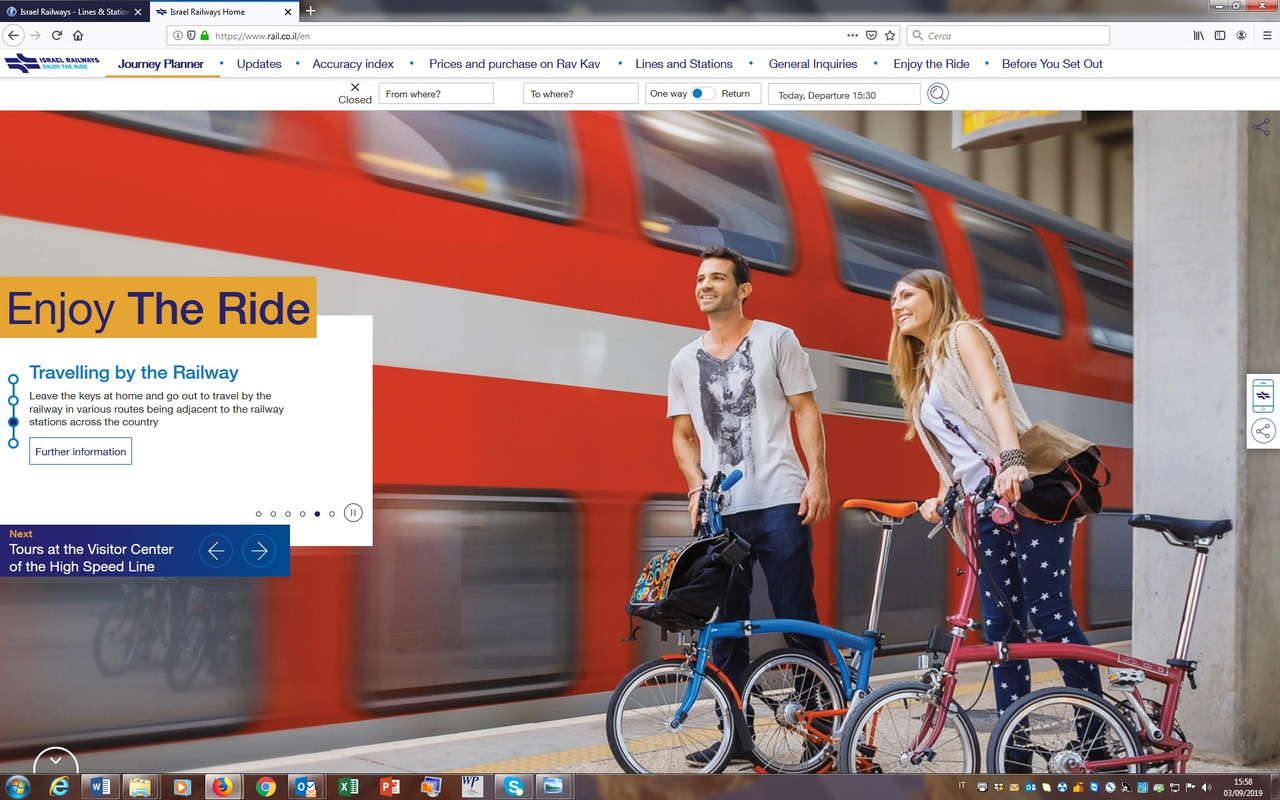Open the mobile app icon on right sidebar
This screenshot has width=1280, height=800.
point(1263,396)
